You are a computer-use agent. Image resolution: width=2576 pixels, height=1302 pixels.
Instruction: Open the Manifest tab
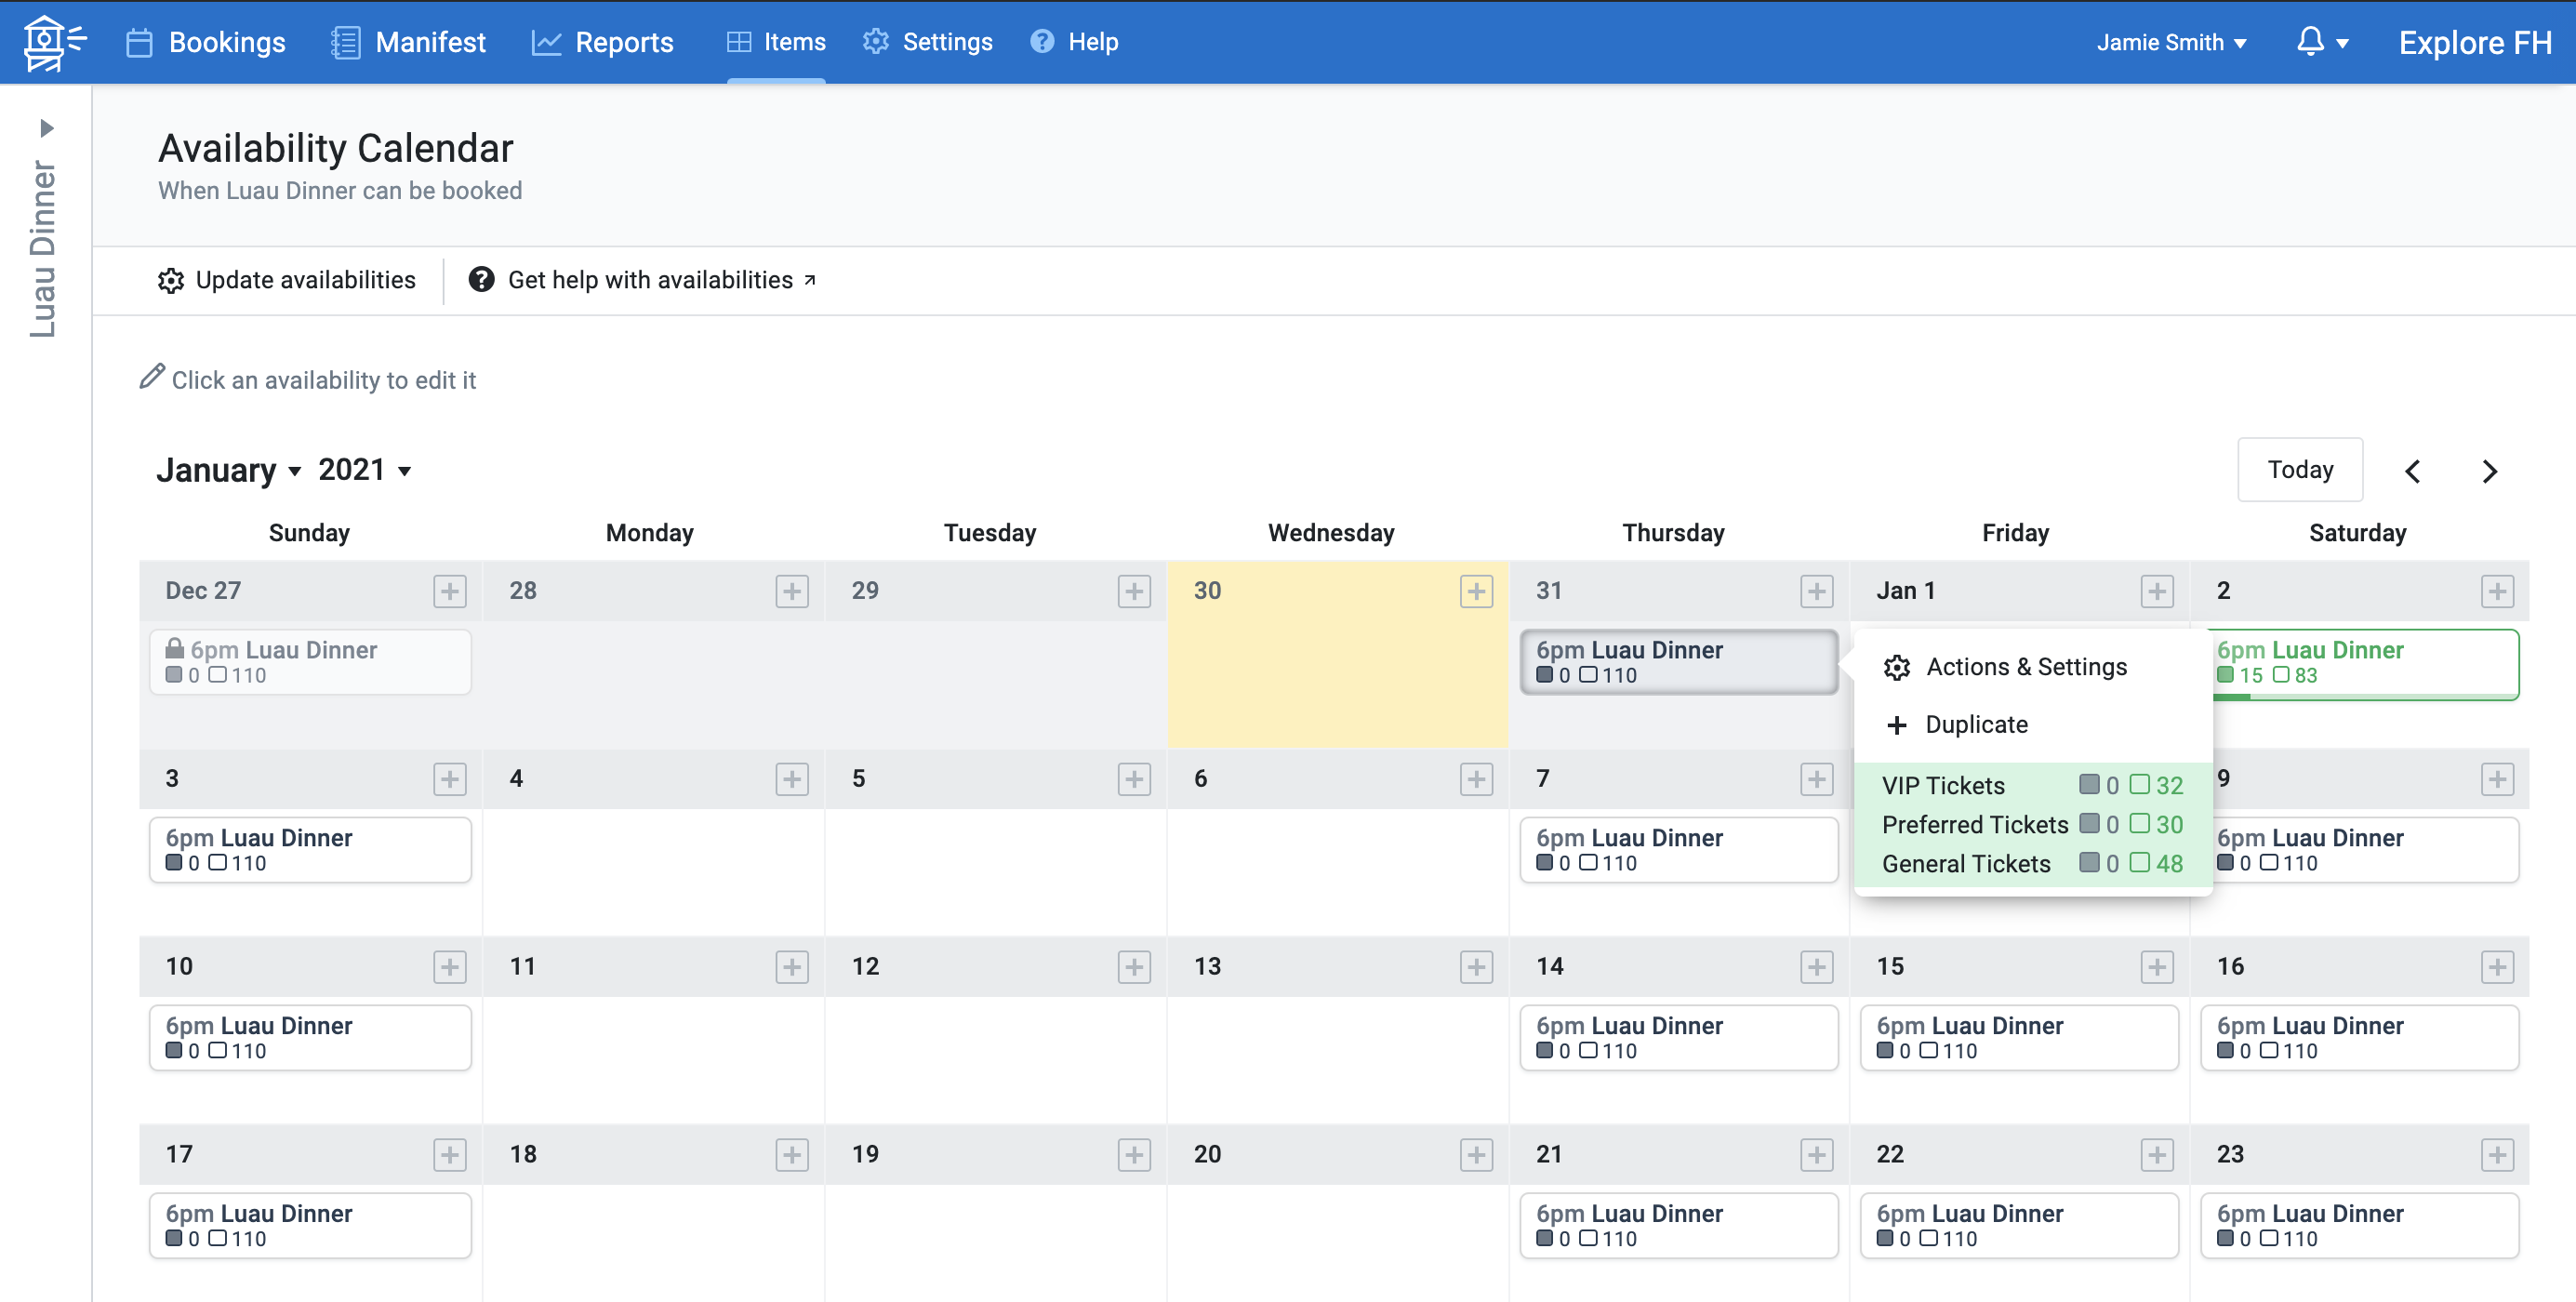pos(408,42)
